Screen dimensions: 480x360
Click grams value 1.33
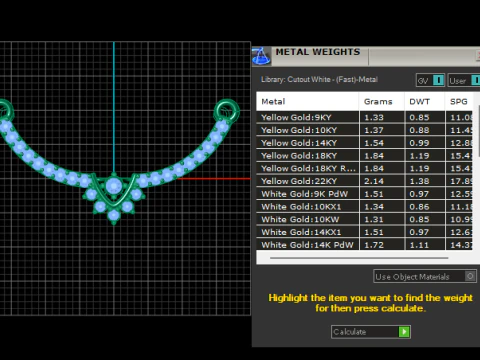(374, 117)
